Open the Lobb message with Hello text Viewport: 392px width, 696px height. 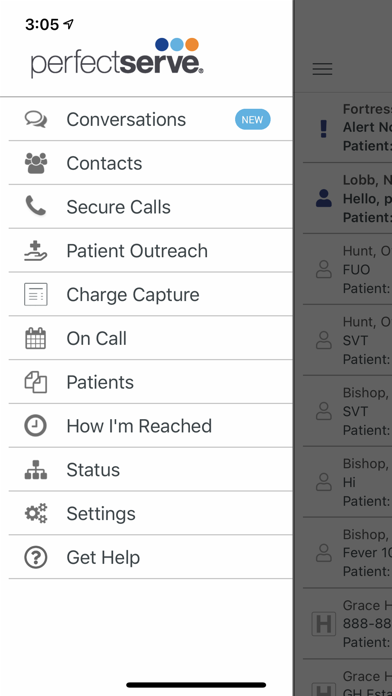[x=348, y=198]
